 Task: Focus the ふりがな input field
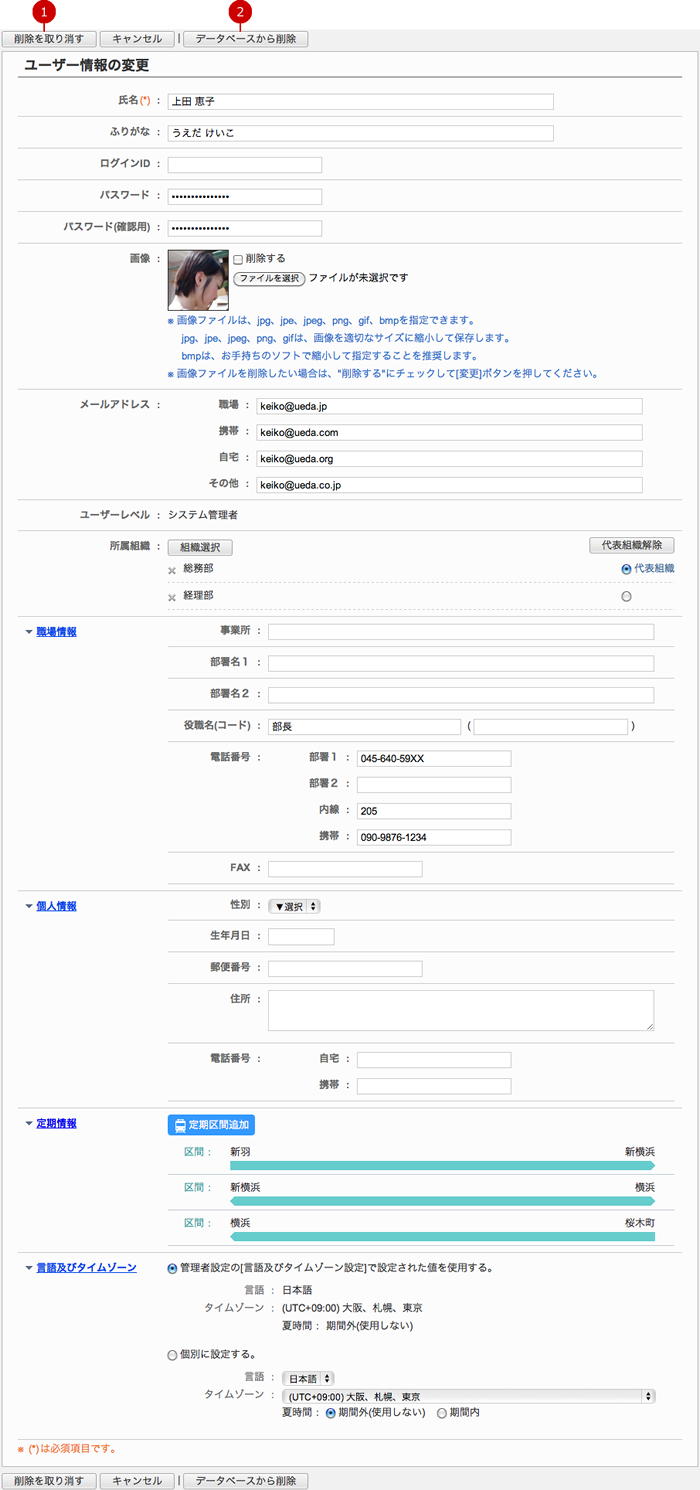tap(360, 133)
